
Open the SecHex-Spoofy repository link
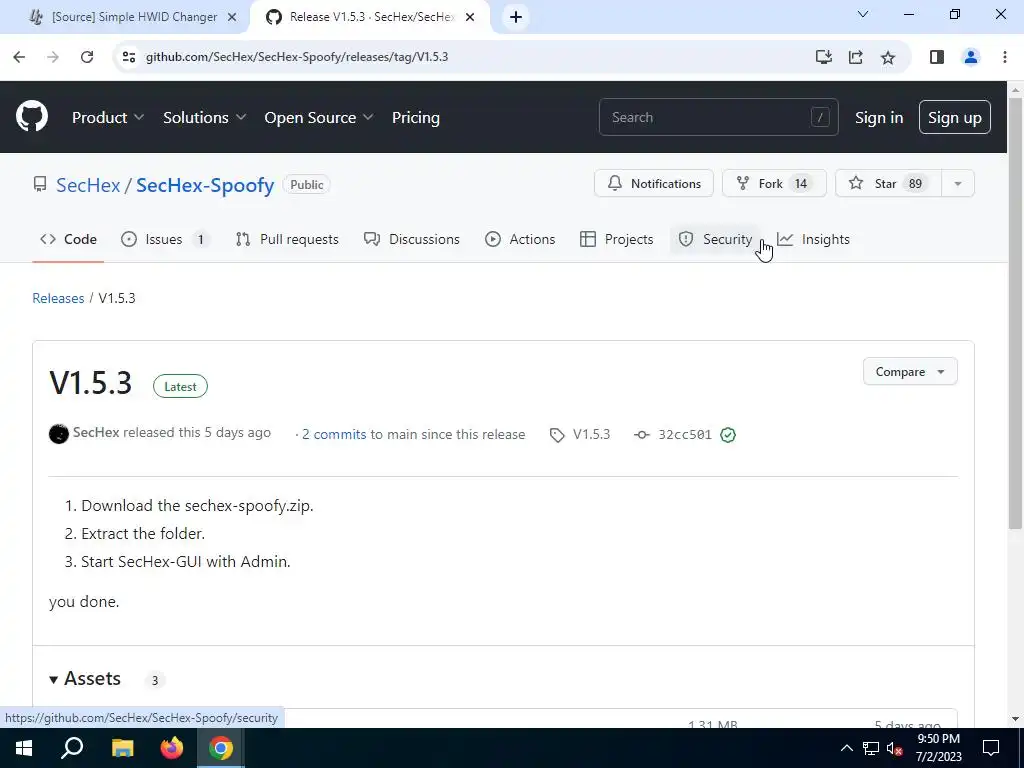click(205, 185)
